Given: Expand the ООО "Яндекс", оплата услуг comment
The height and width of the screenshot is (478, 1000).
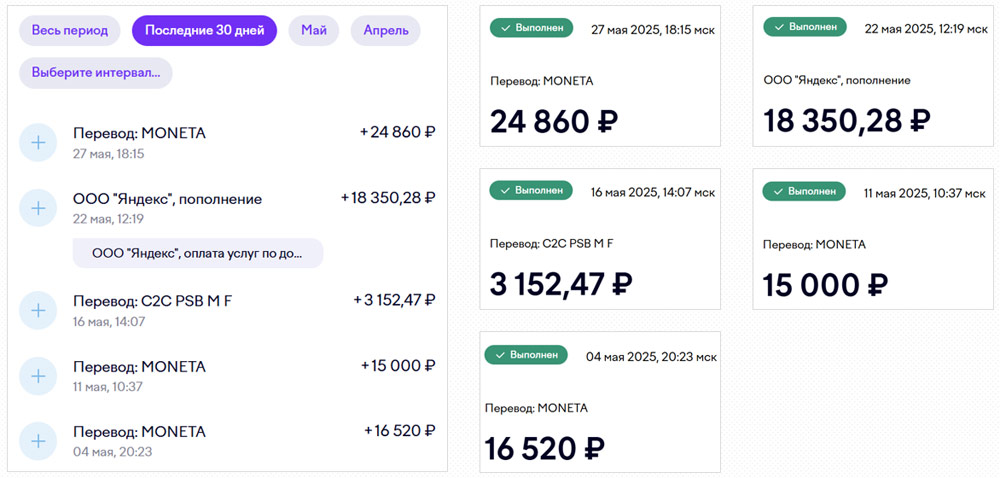Looking at the screenshot, I should pyautogui.click(x=198, y=253).
